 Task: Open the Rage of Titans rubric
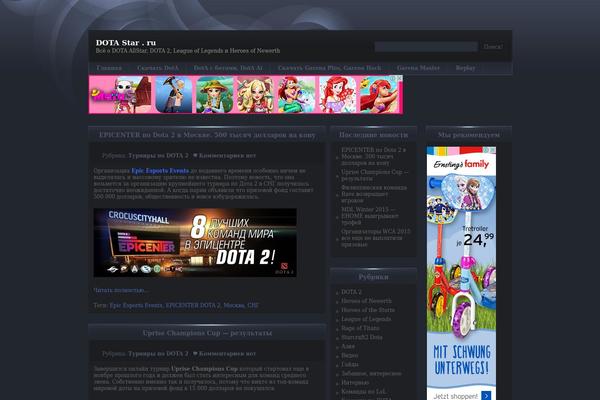click(x=360, y=328)
